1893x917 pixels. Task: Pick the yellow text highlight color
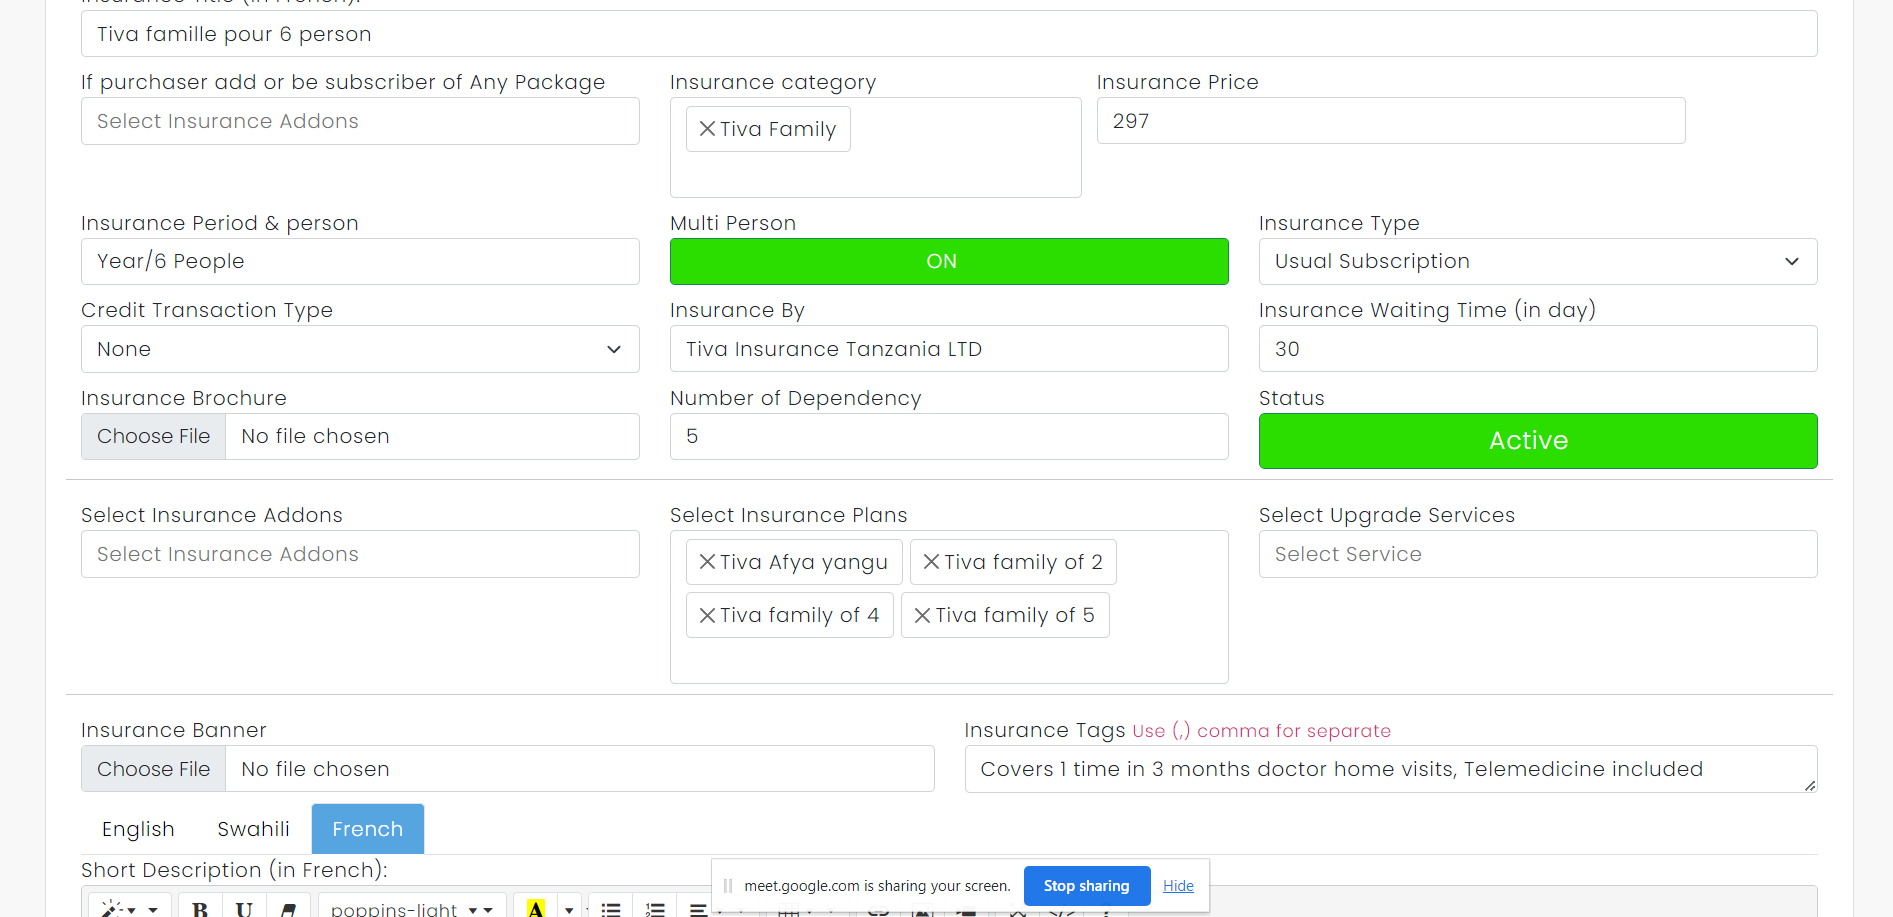(536, 909)
